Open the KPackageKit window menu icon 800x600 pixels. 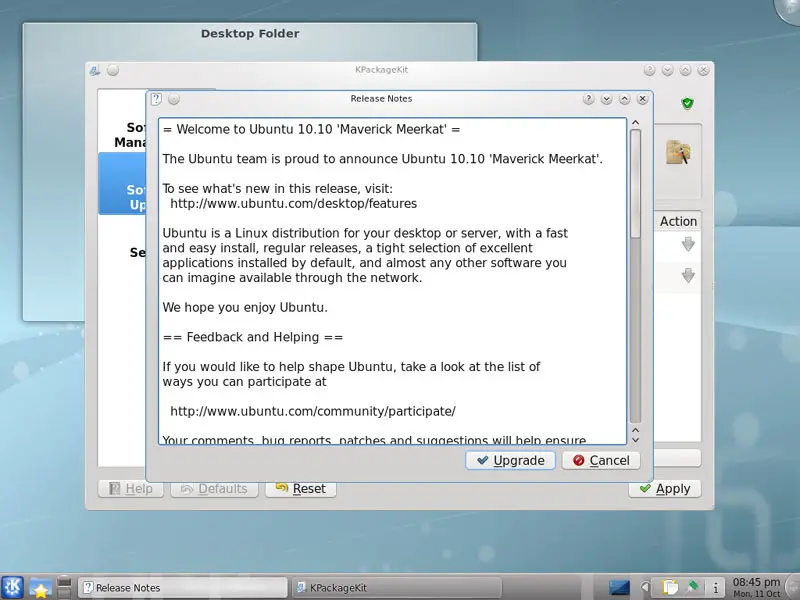click(x=95, y=70)
